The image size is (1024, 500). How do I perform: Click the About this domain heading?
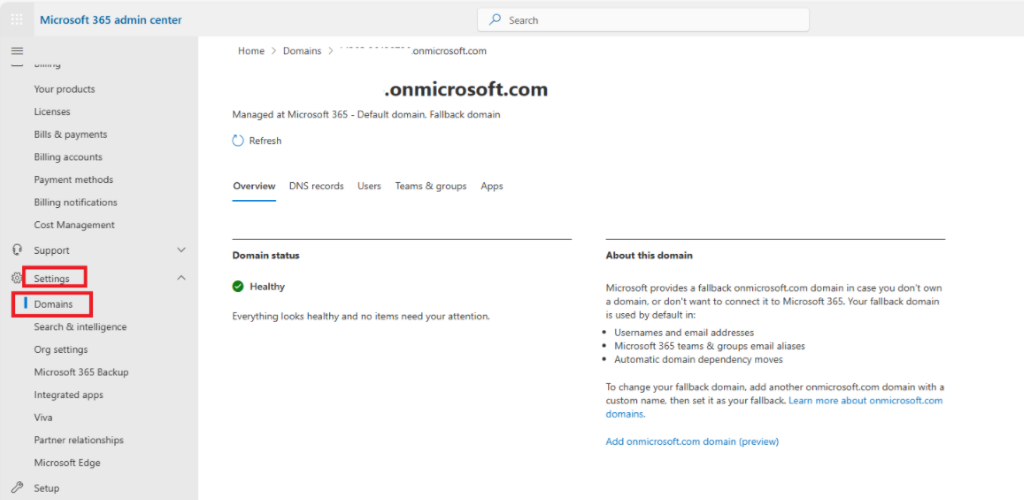point(649,255)
